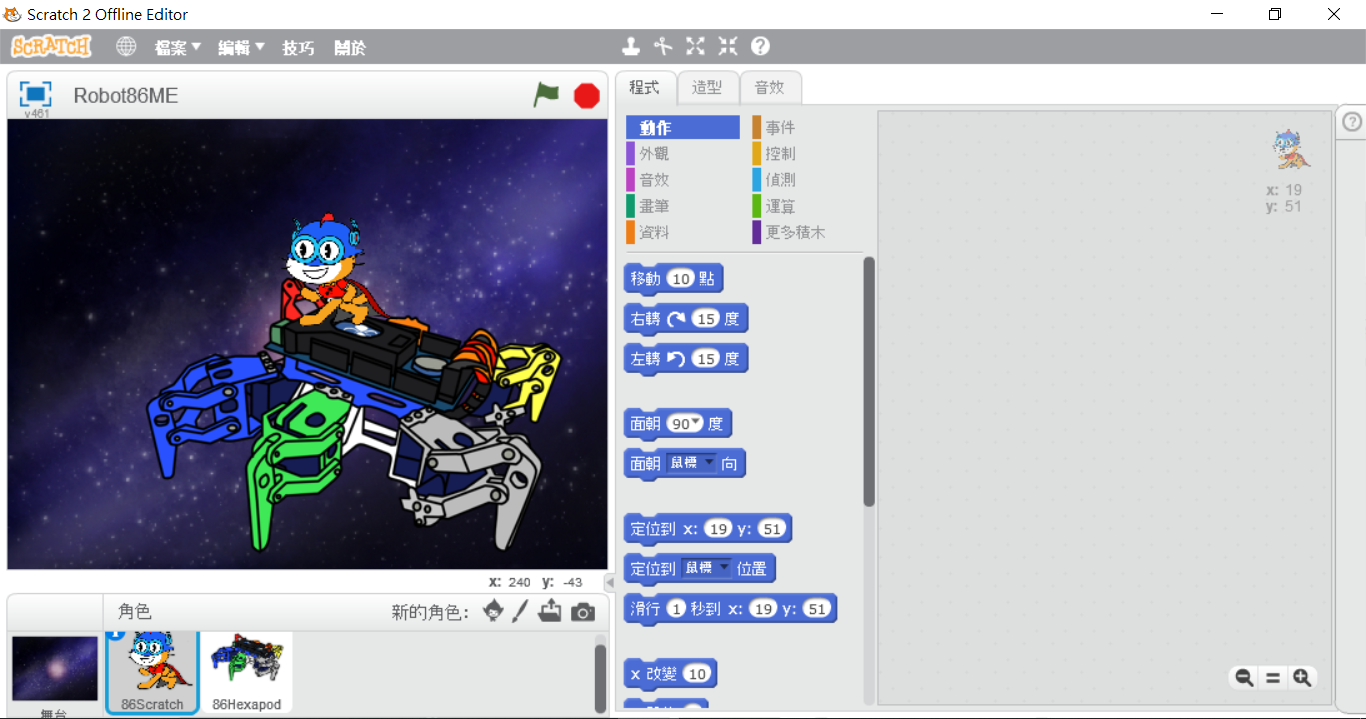Collapse the stage with small triangle
This screenshot has height=719, width=1366.
pyautogui.click(x=609, y=582)
